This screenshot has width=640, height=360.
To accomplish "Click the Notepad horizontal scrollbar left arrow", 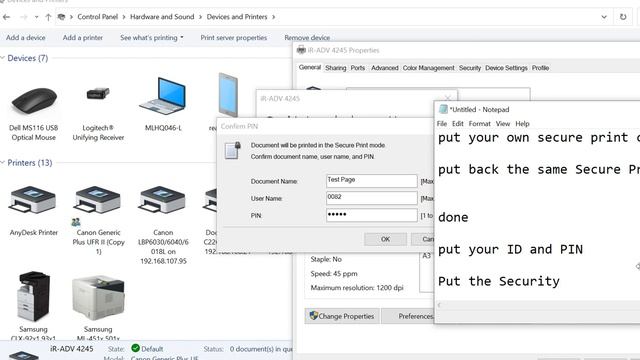I will click(x=440, y=305).
